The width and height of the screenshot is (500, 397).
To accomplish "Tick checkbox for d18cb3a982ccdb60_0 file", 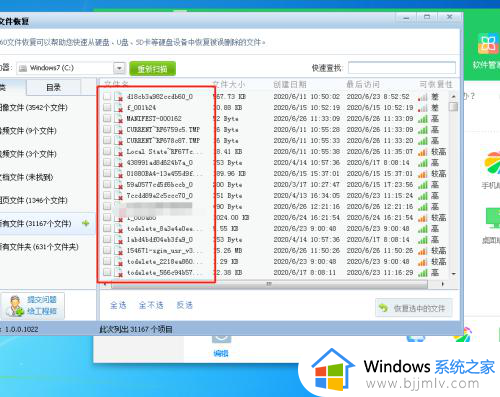I will [107, 97].
